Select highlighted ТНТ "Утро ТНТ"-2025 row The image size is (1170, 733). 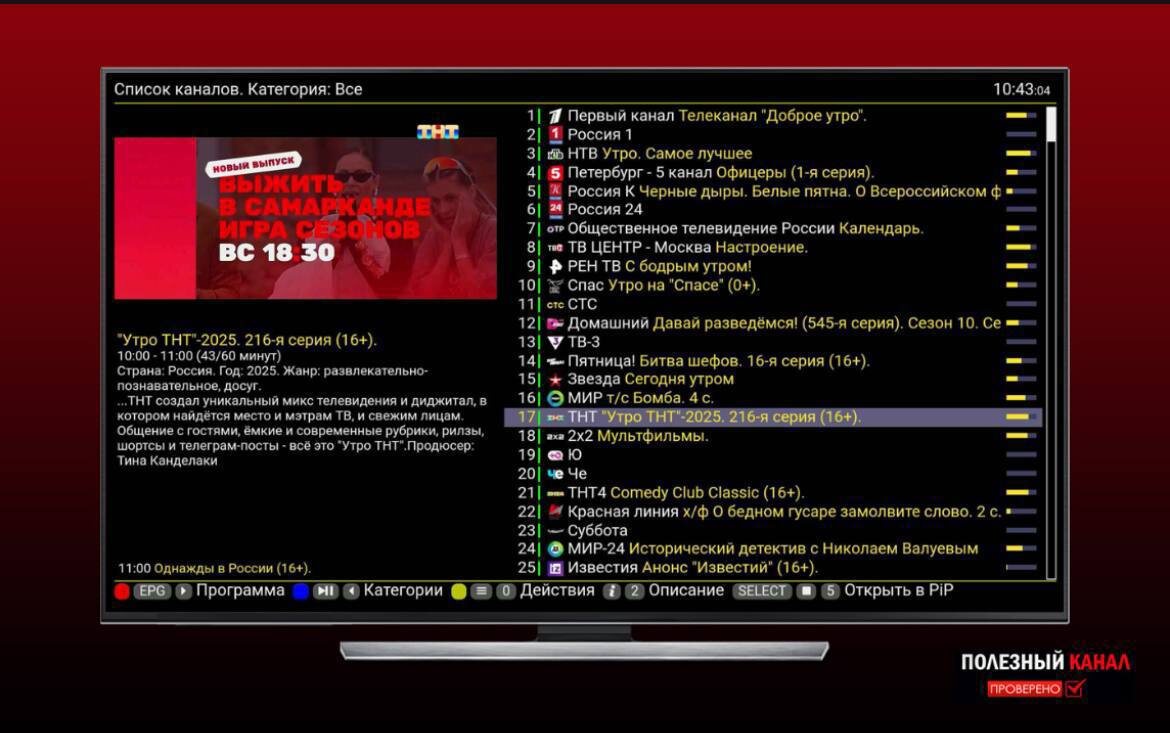tap(774, 417)
